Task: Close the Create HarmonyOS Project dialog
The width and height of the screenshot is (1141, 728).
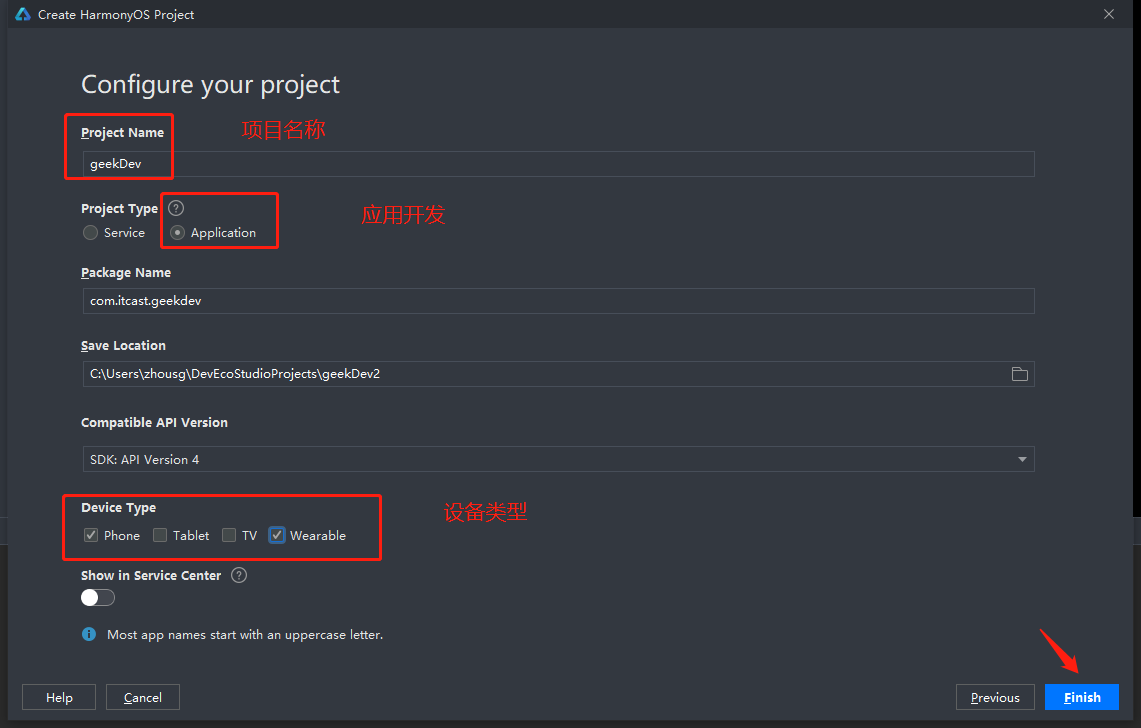Action: 1108,14
